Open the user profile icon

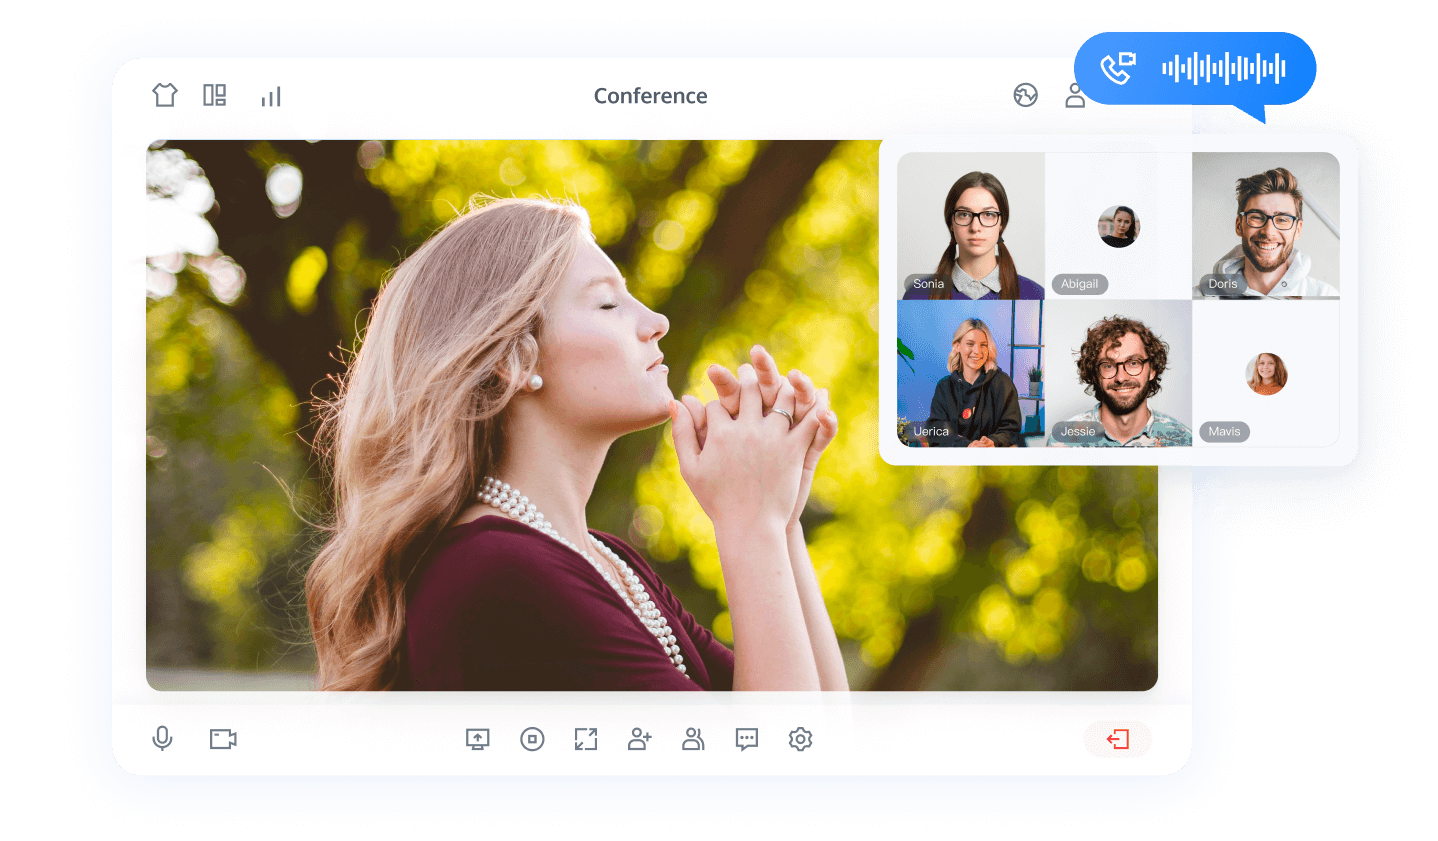[x=1075, y=96]
